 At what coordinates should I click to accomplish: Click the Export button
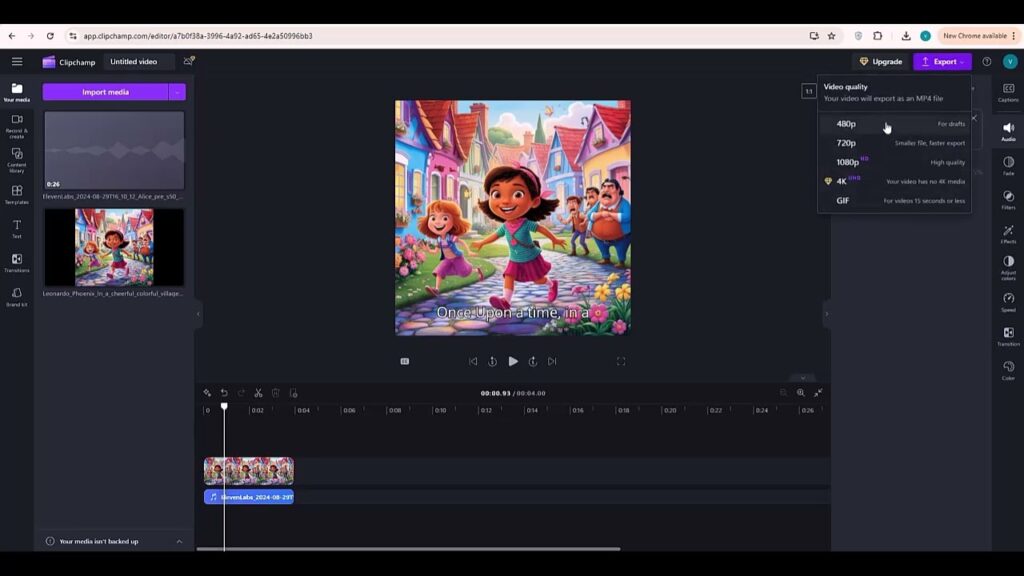point(942,61)
